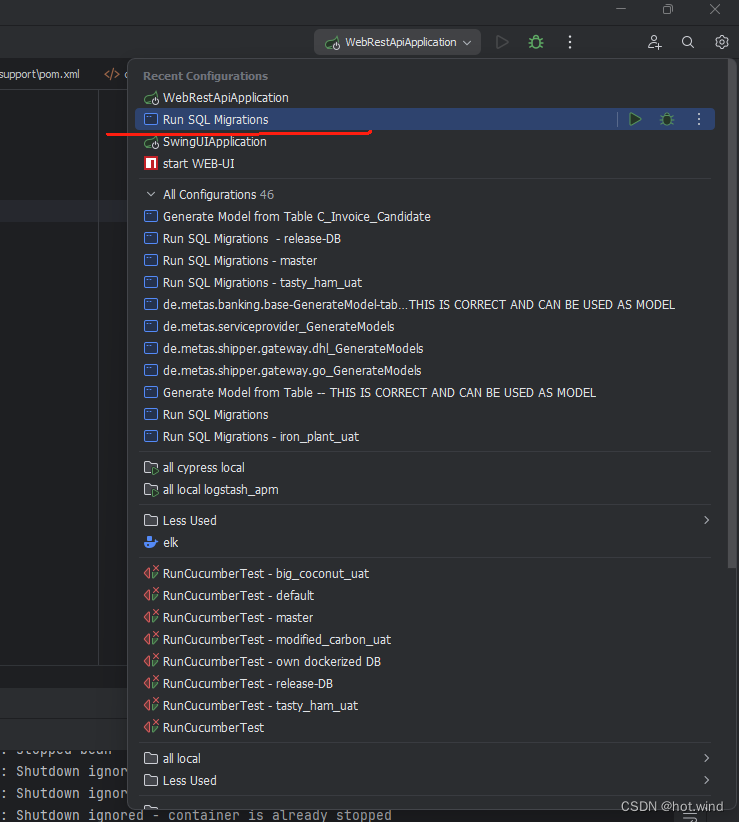Viewport: 739px width, 822px height.
Task: Click icon beside RunCucumberTest - default
Action: click(151, 595)
